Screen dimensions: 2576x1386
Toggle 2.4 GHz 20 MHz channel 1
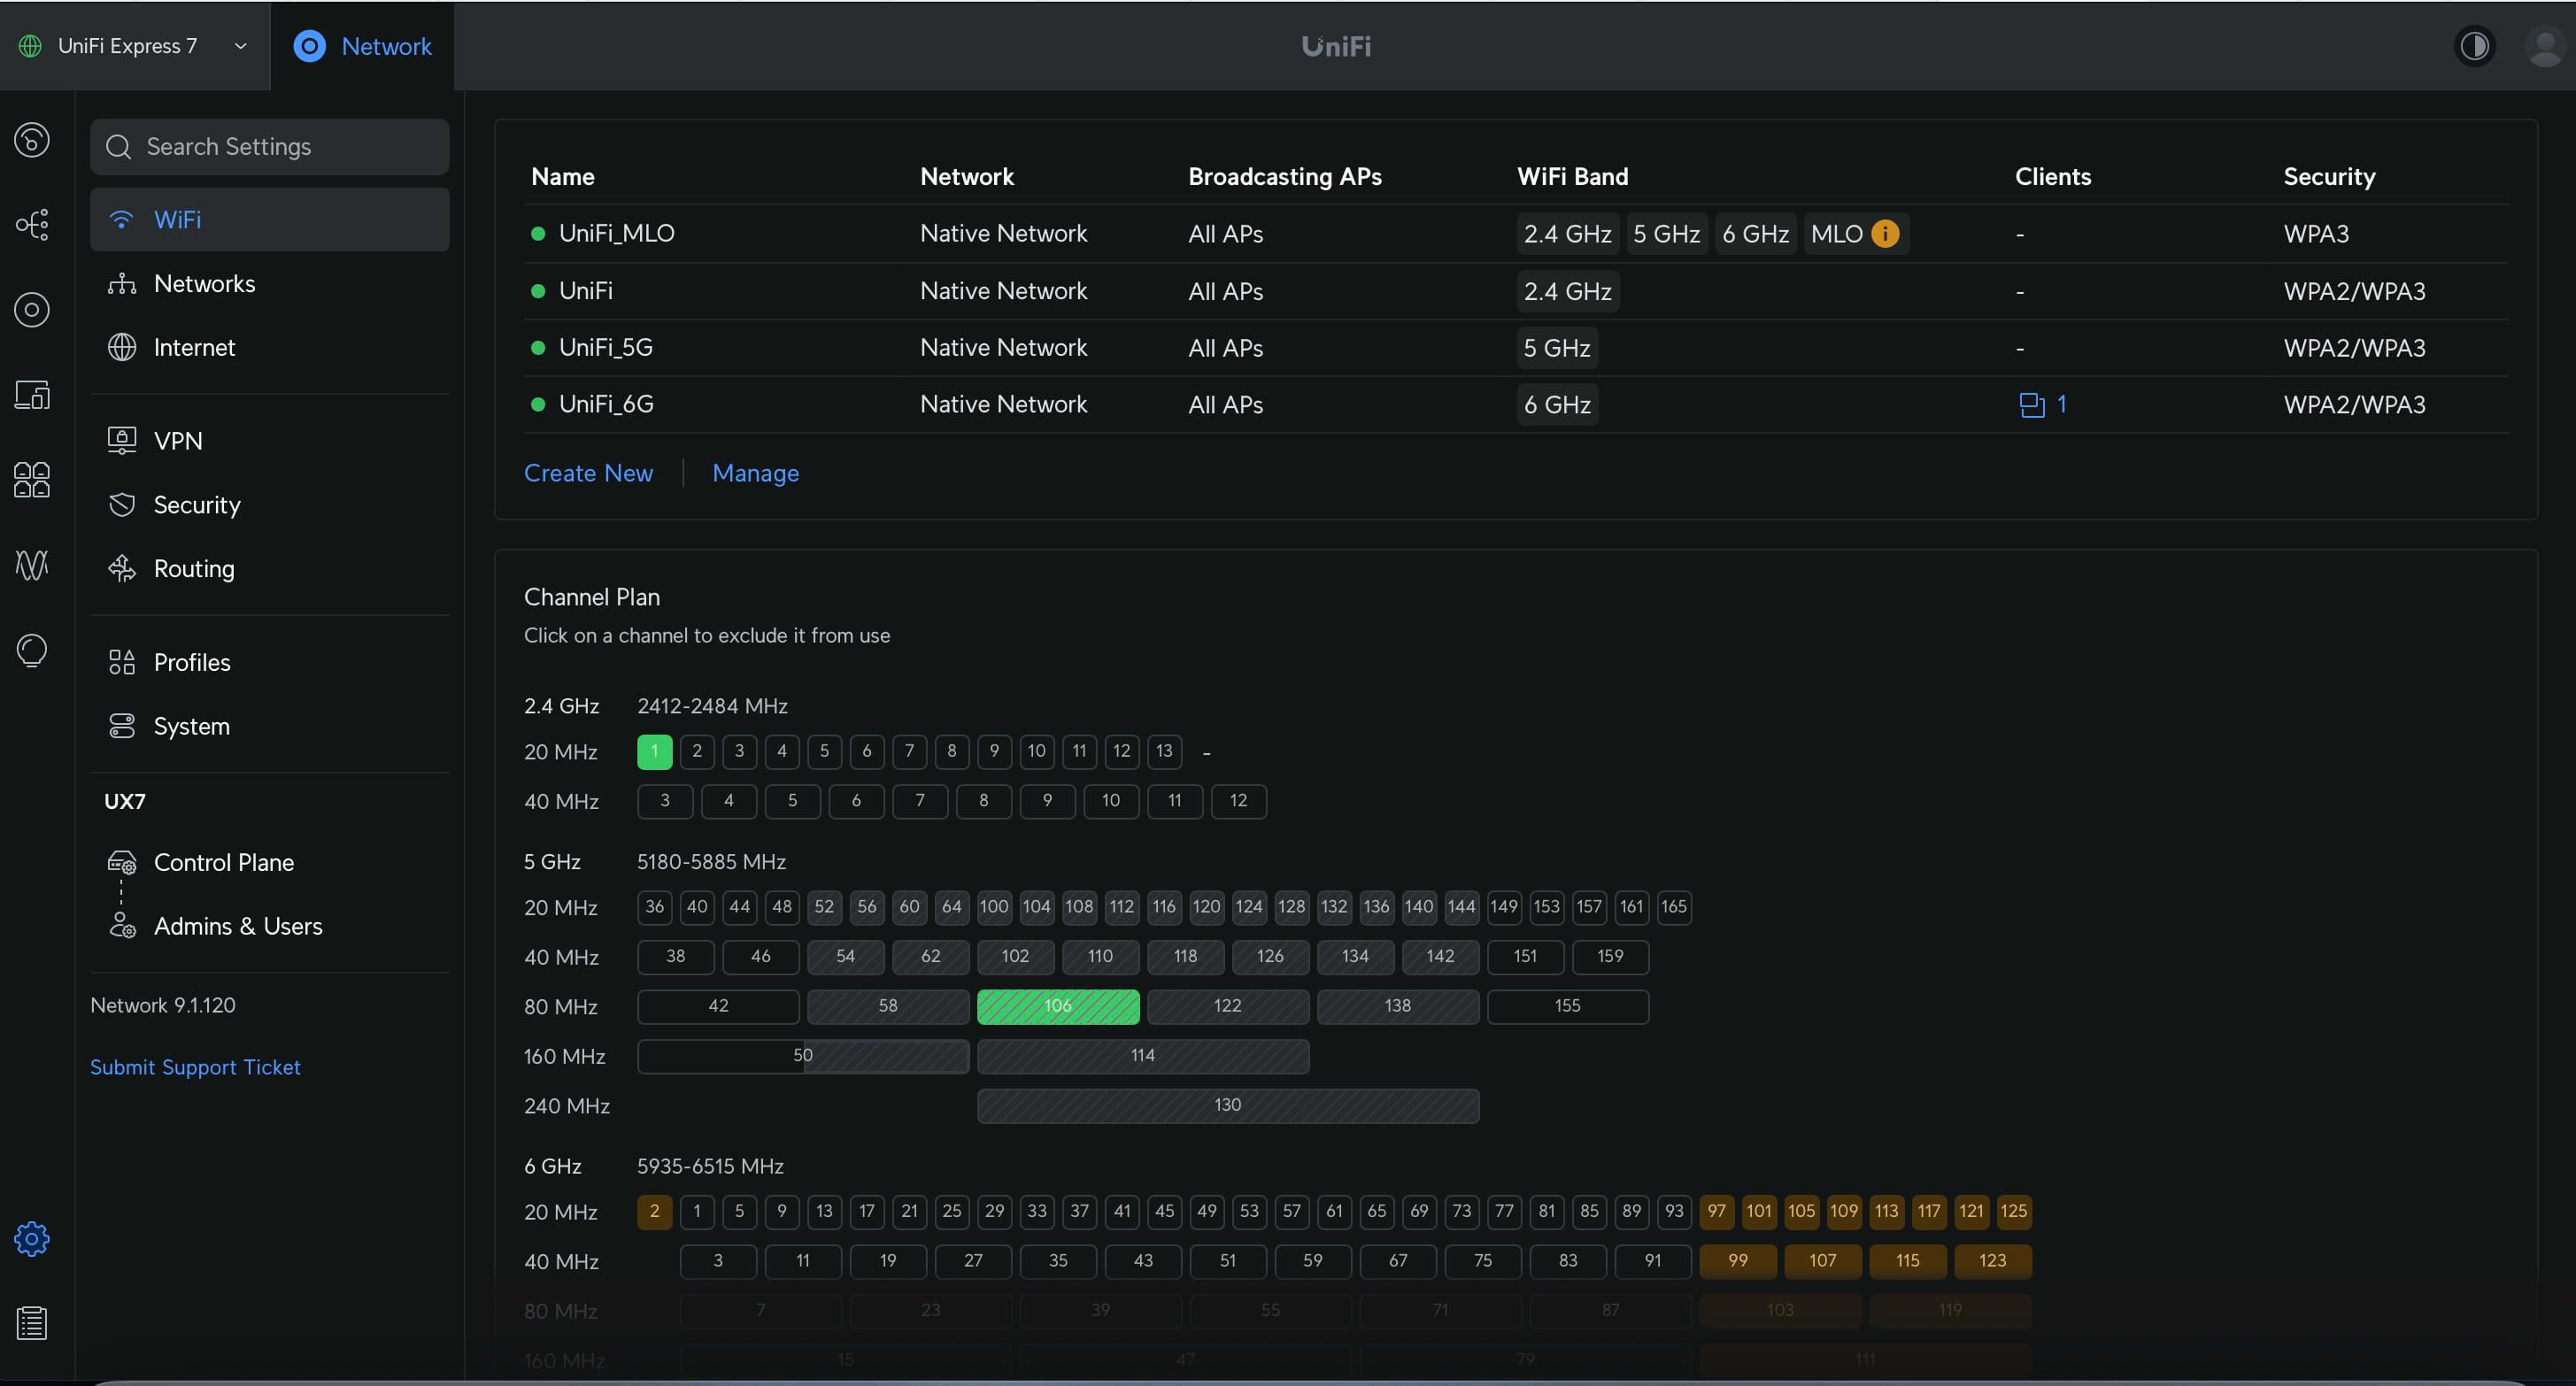pyautogui.click(x=655, y=751)
